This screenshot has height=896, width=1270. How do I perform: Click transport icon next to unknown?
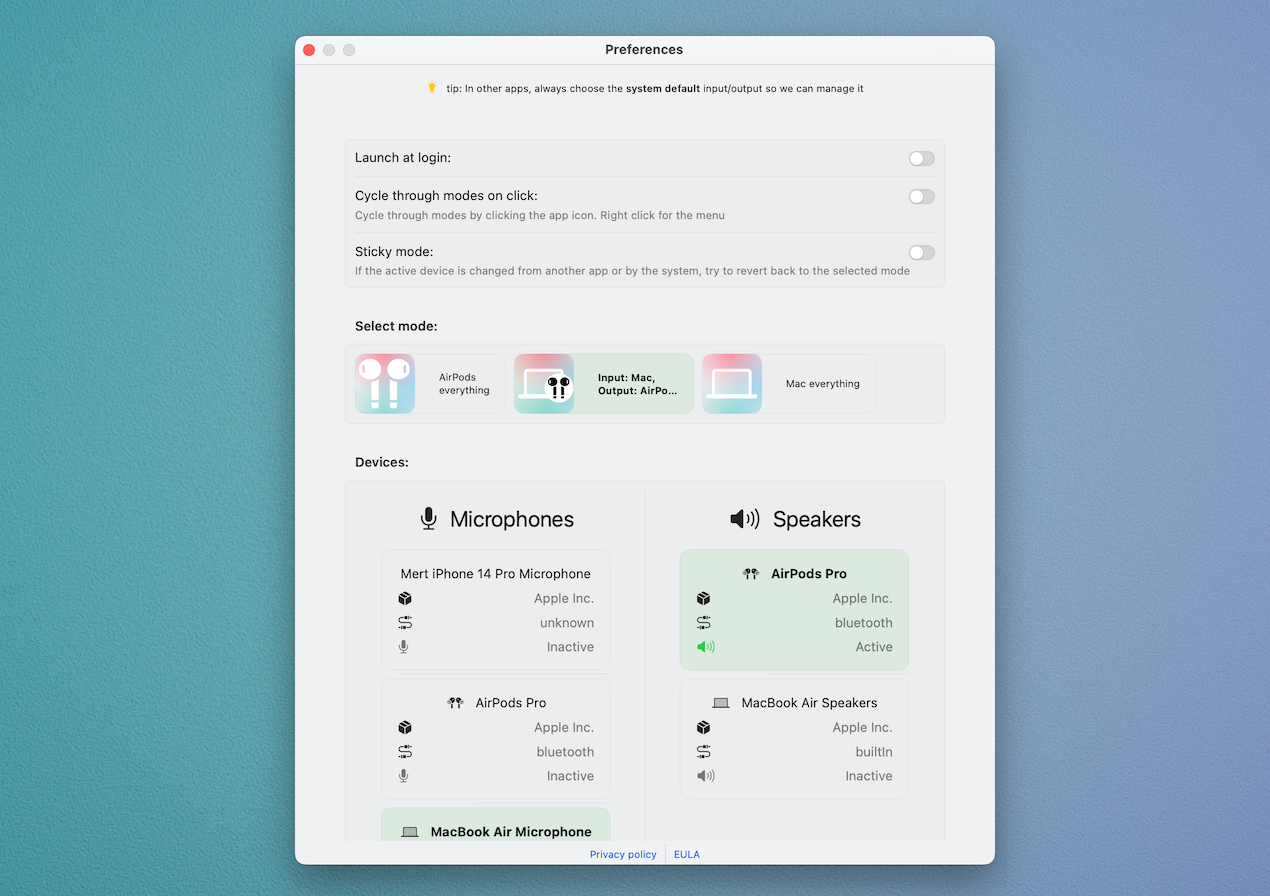tap(405, 623)
